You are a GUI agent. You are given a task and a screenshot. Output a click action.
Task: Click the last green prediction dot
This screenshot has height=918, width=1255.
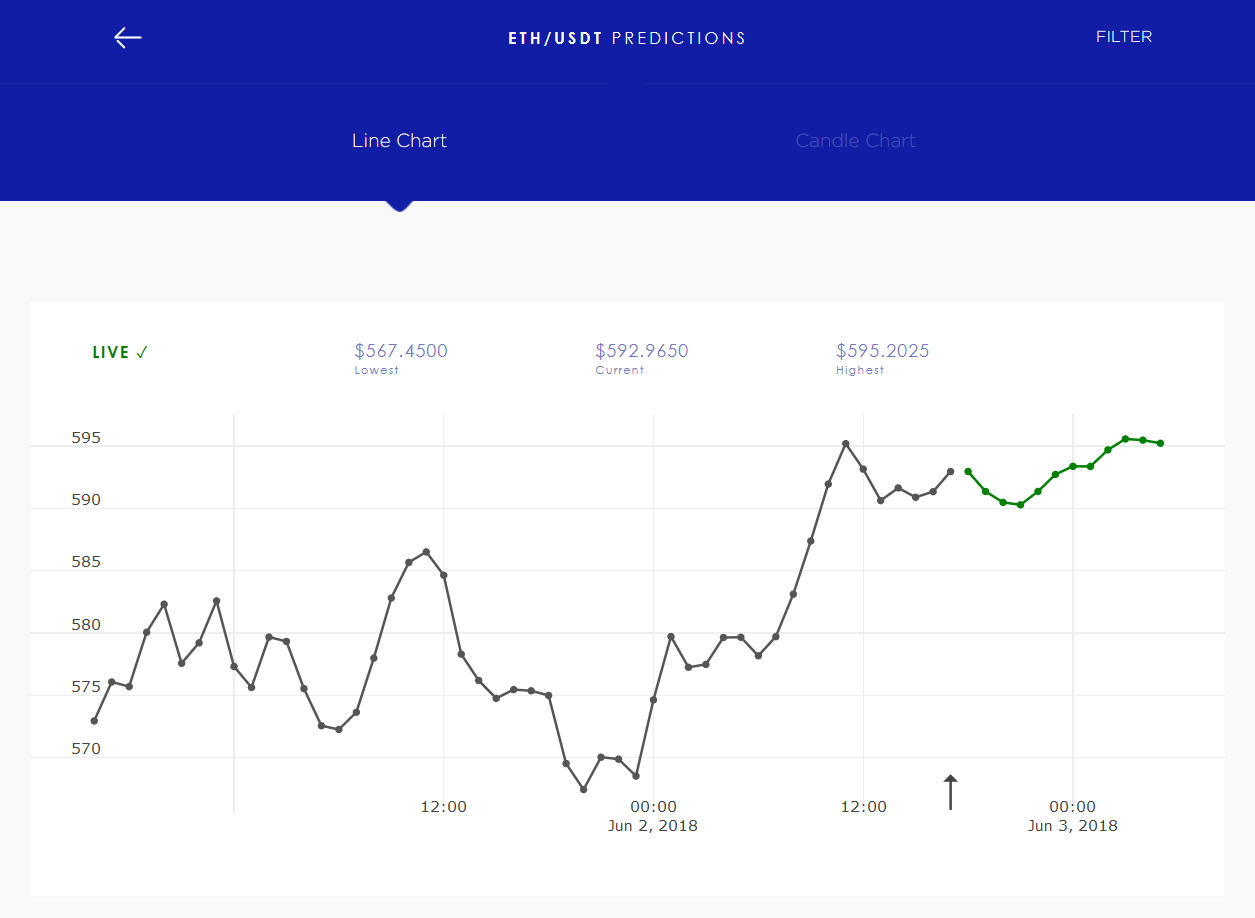1160,442
